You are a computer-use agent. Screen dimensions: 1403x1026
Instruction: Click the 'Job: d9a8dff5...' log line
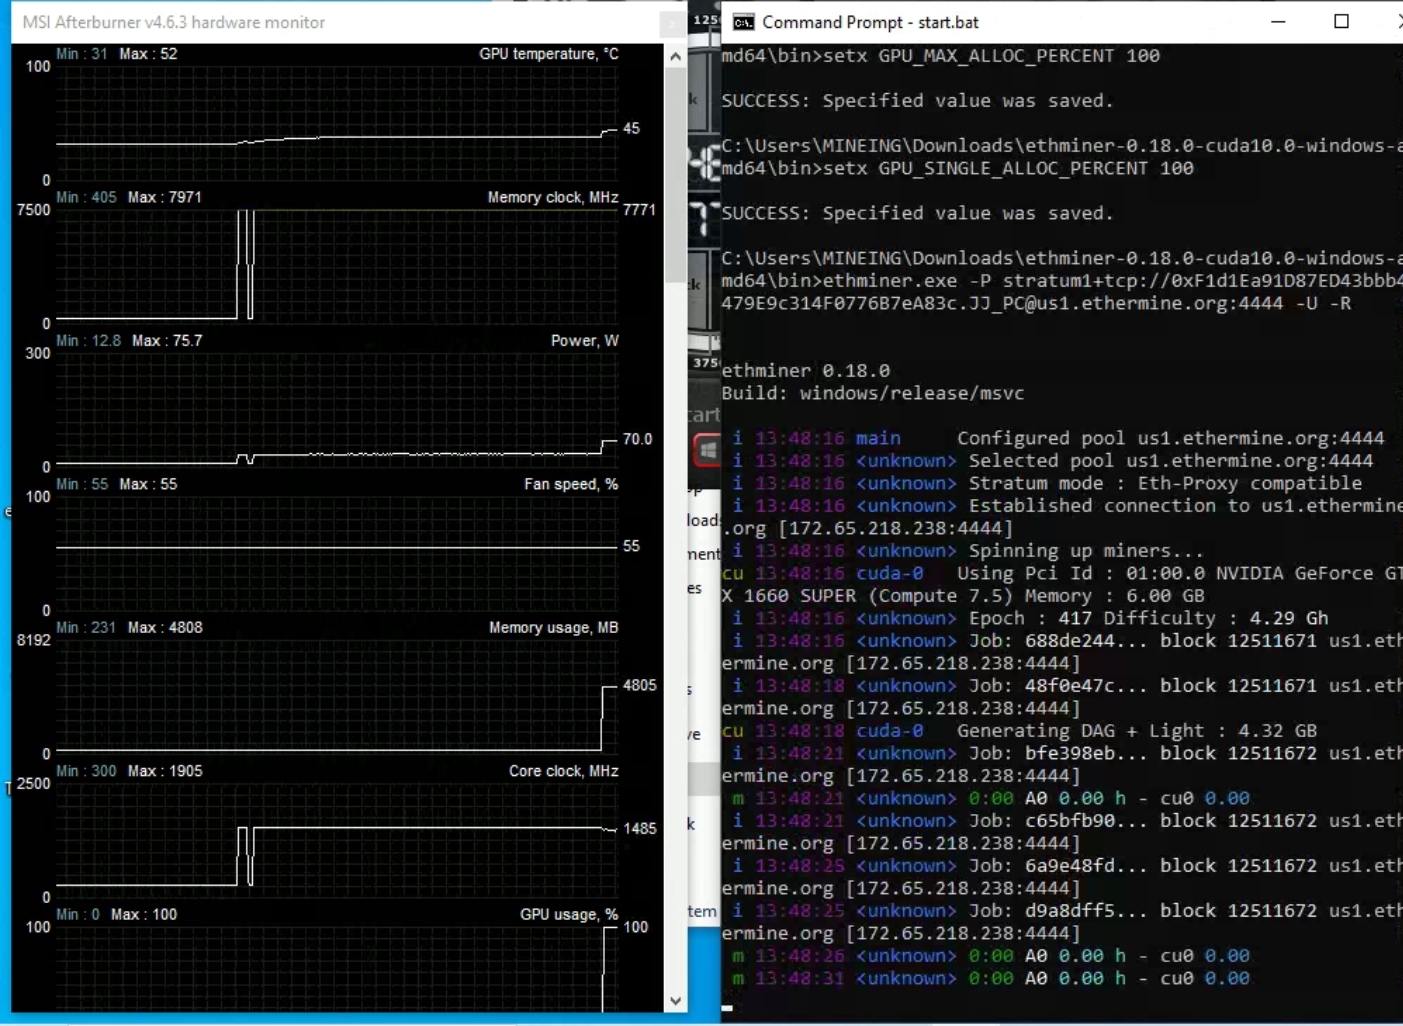pyautogui.click(x=1062, y=922)
